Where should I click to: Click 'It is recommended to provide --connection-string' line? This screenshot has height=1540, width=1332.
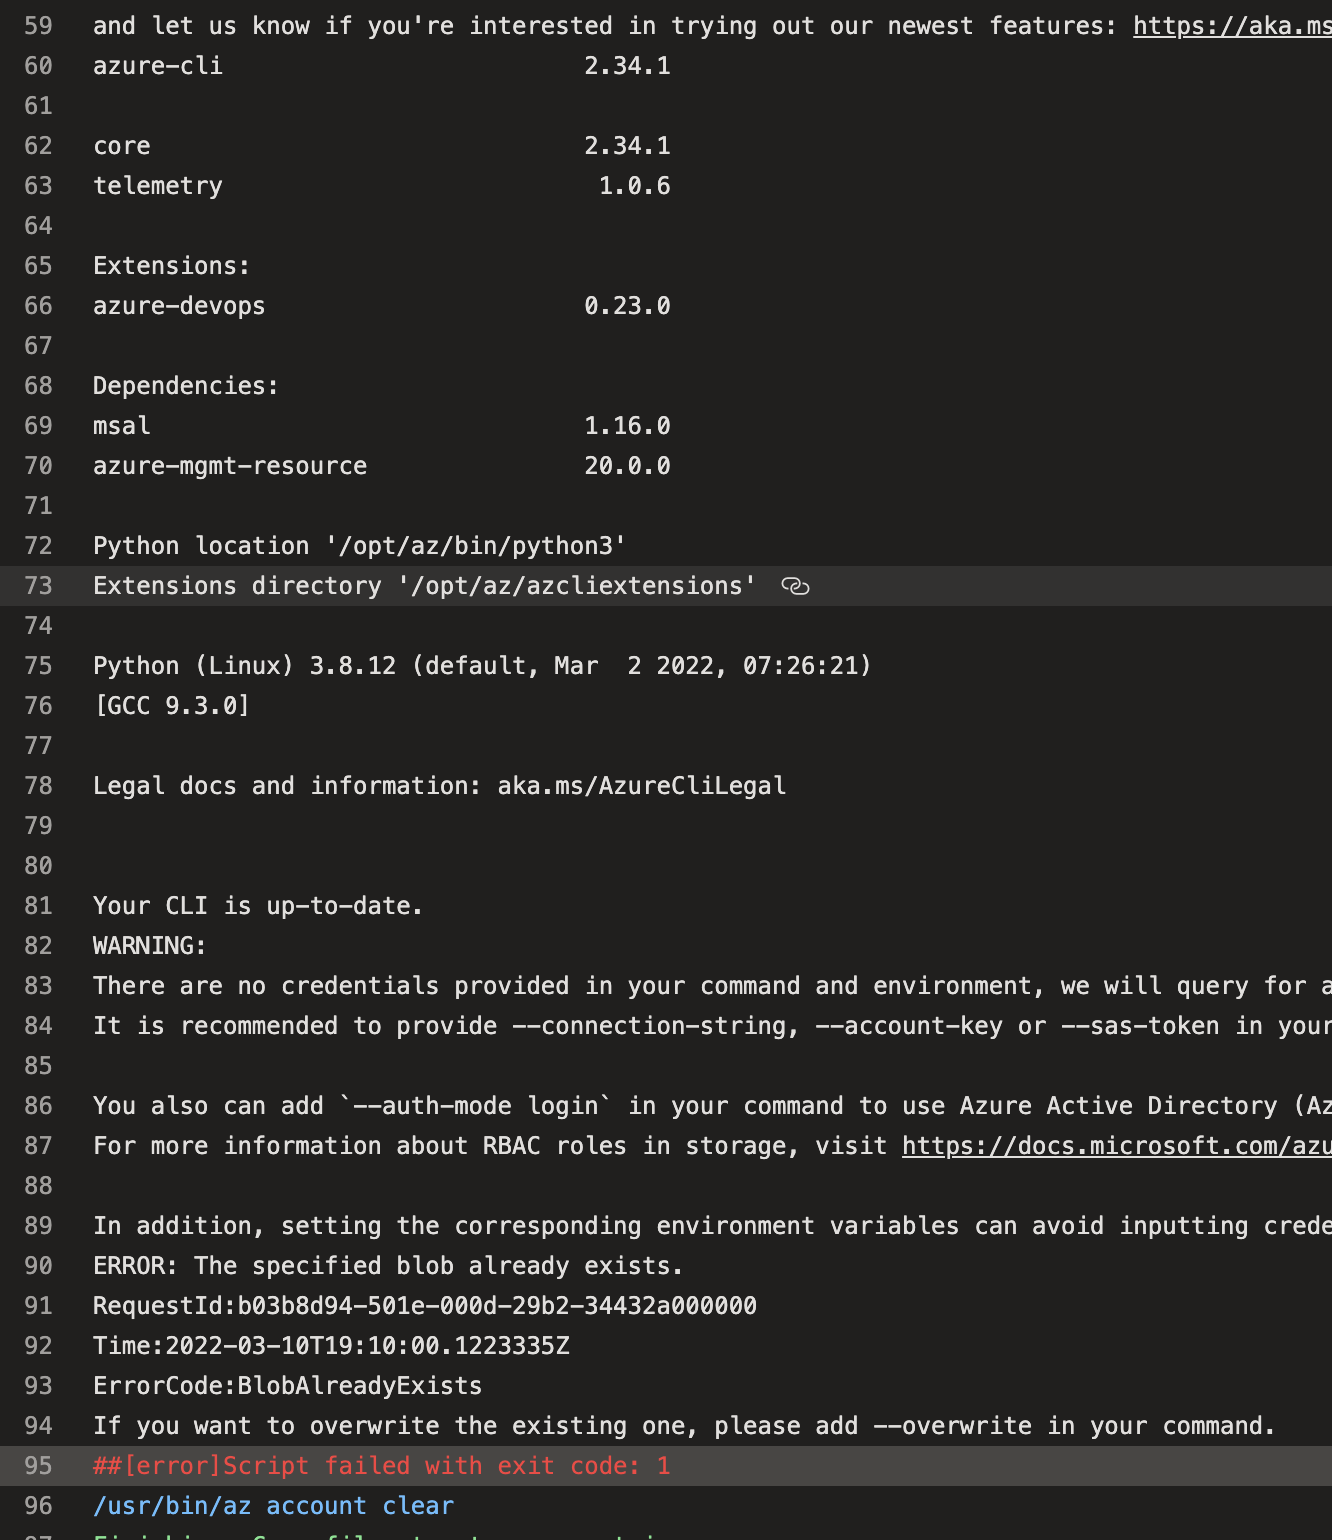[x=712, y=1026]
